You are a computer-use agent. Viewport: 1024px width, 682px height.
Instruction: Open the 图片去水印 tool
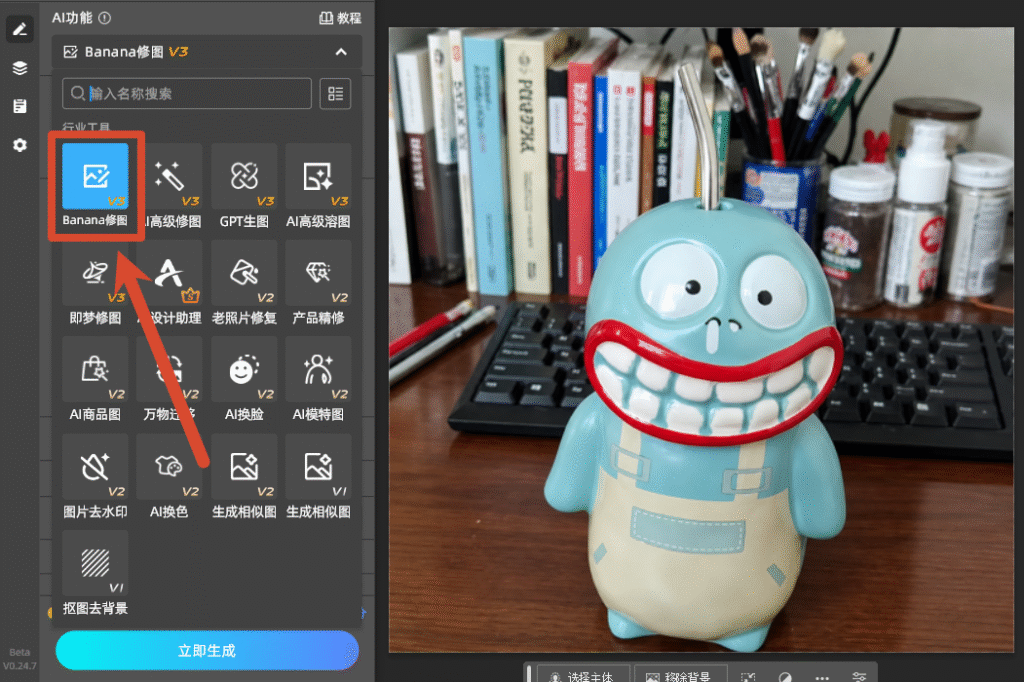point(95,477)
